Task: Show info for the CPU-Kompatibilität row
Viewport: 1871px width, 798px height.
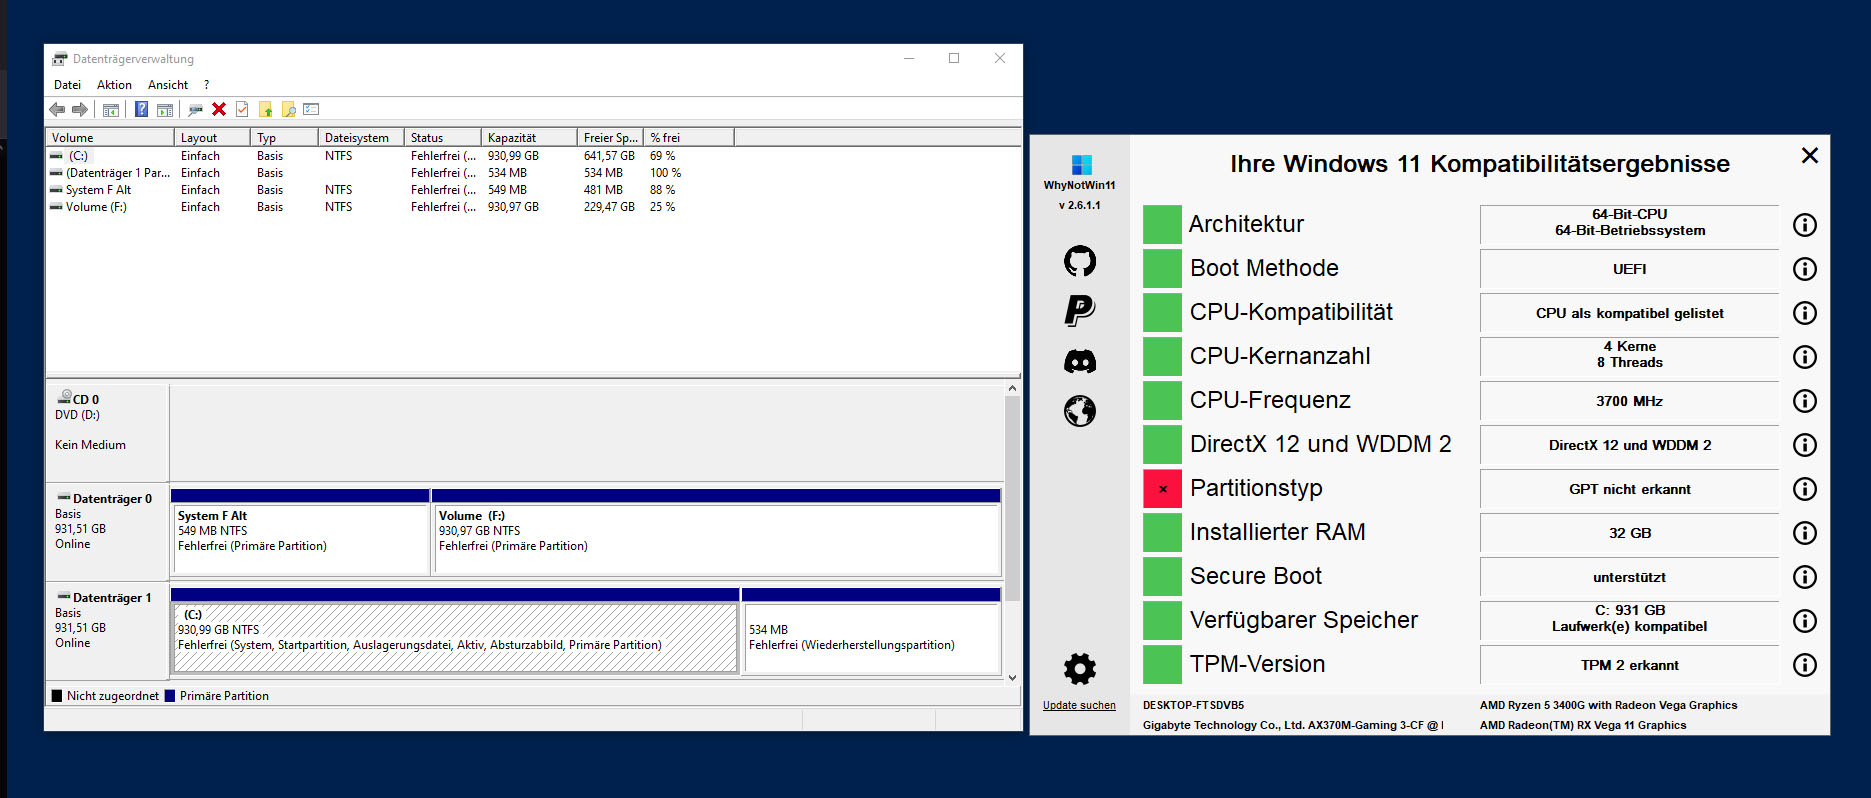Action: (x=1805, y=313)
